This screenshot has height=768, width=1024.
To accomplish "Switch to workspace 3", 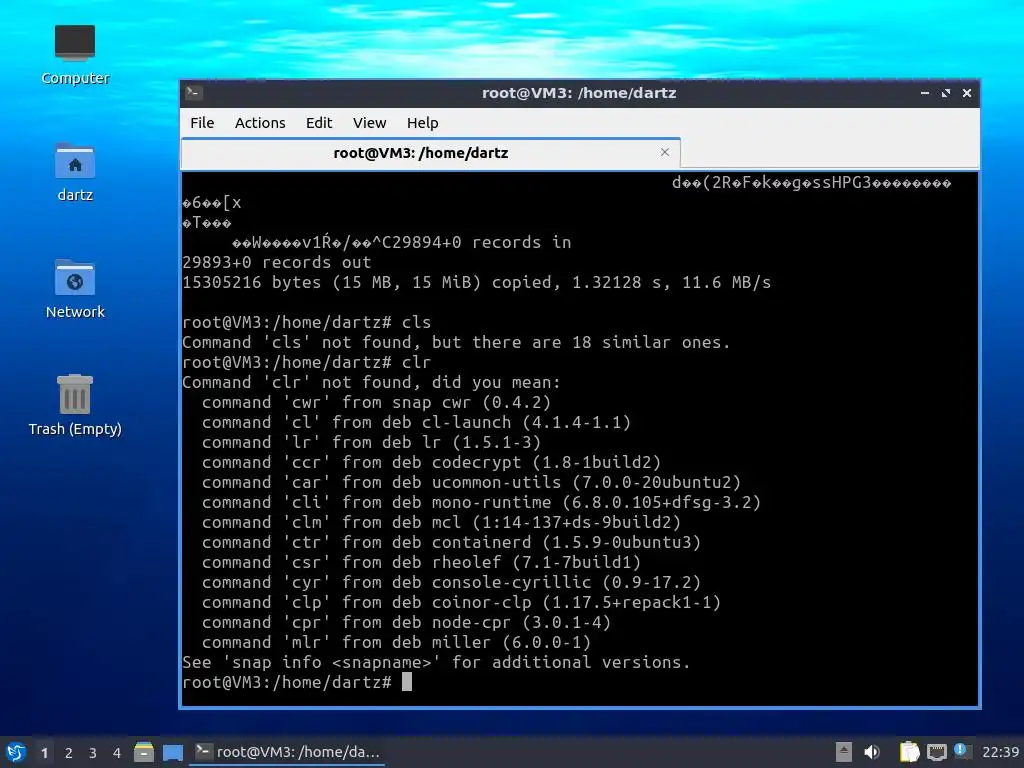I will click(x=93, y=753).
